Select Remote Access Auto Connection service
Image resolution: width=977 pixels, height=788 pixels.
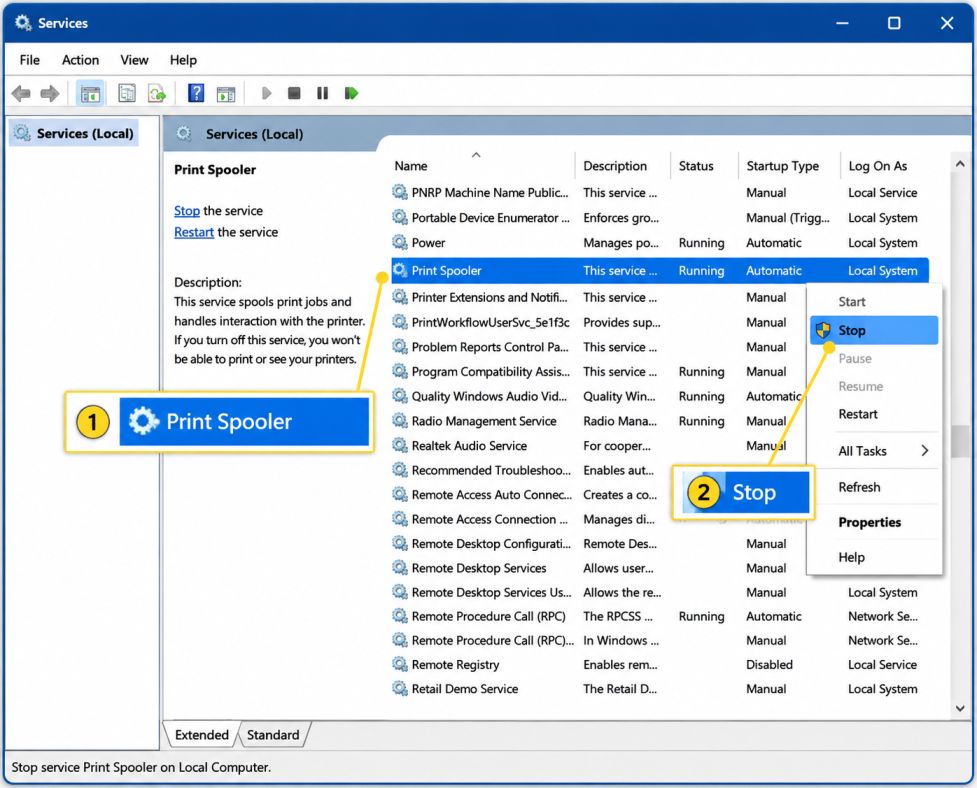(x=531, y=495)
